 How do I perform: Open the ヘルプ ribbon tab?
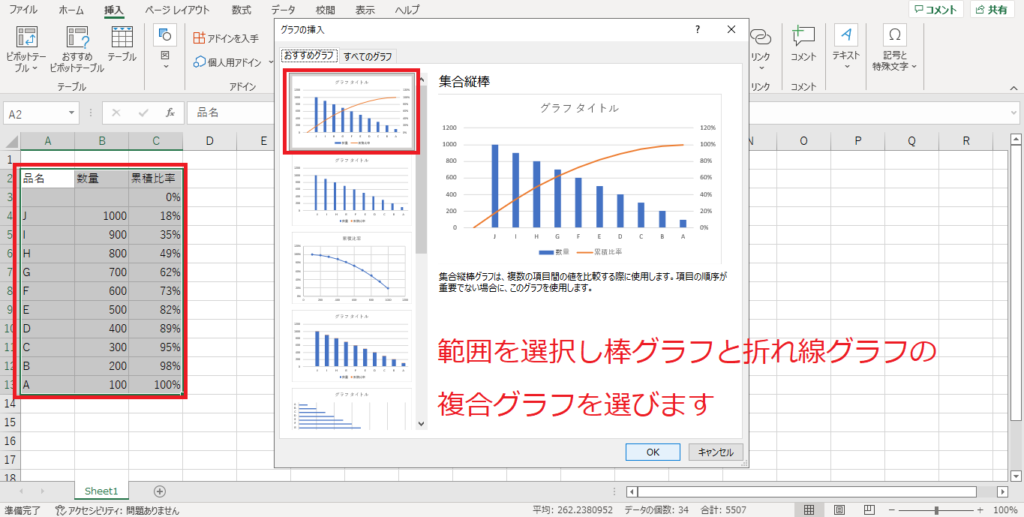(408, 10)
